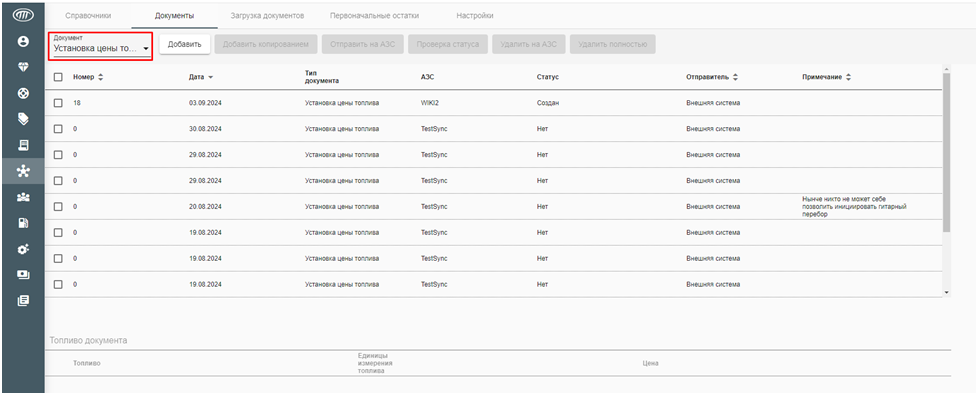Click the Добавить копированием button
The image size is (978, 395).
[266, 44]
